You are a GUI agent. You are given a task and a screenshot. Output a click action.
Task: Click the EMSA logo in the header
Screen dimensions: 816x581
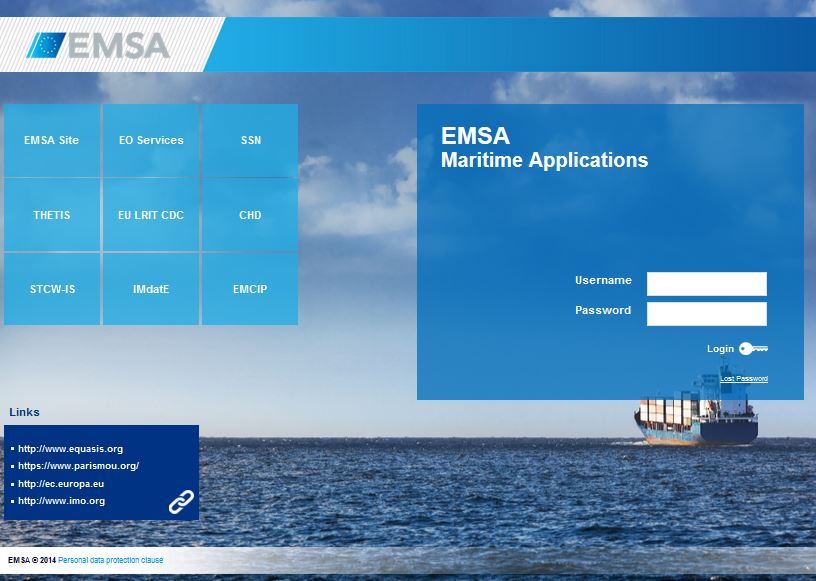98,45
